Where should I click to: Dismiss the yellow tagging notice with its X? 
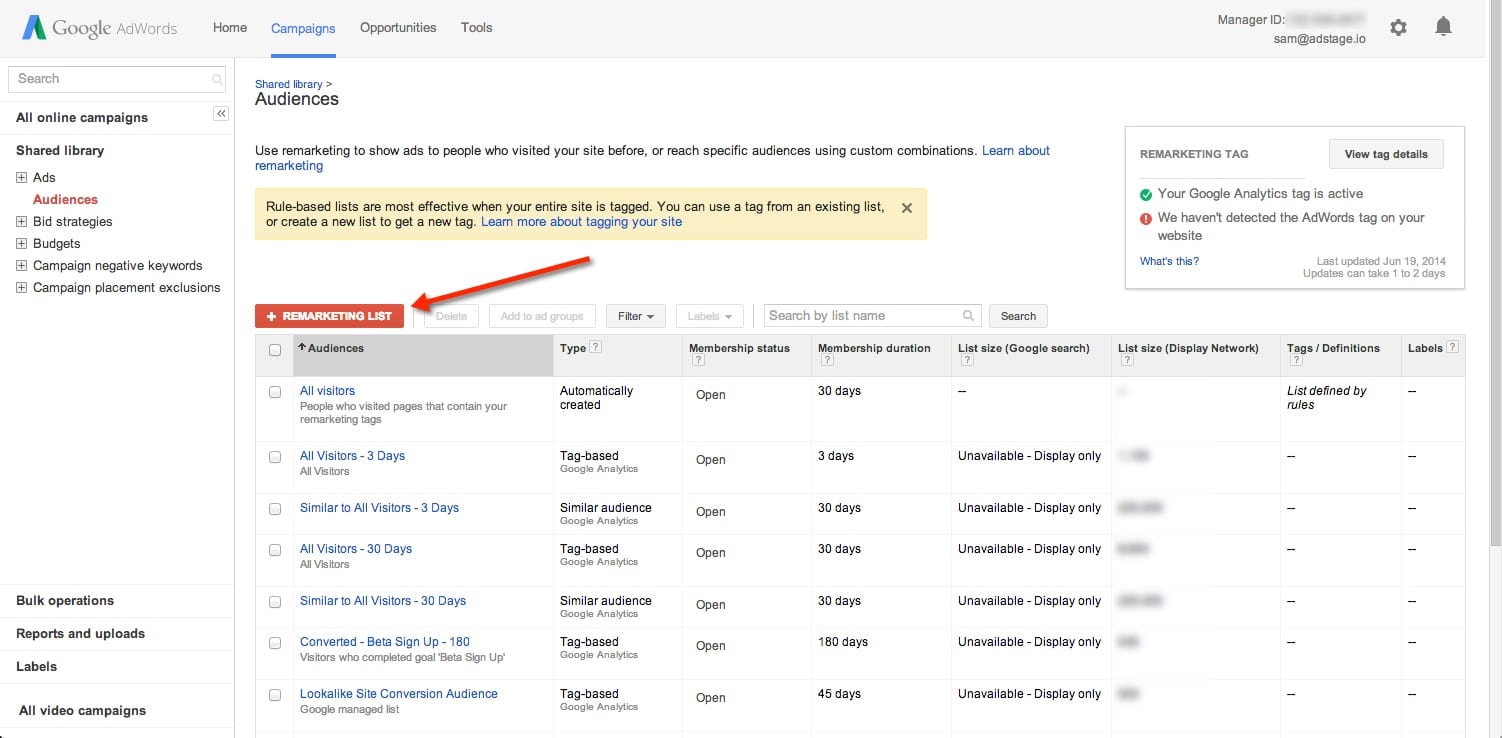906,208
